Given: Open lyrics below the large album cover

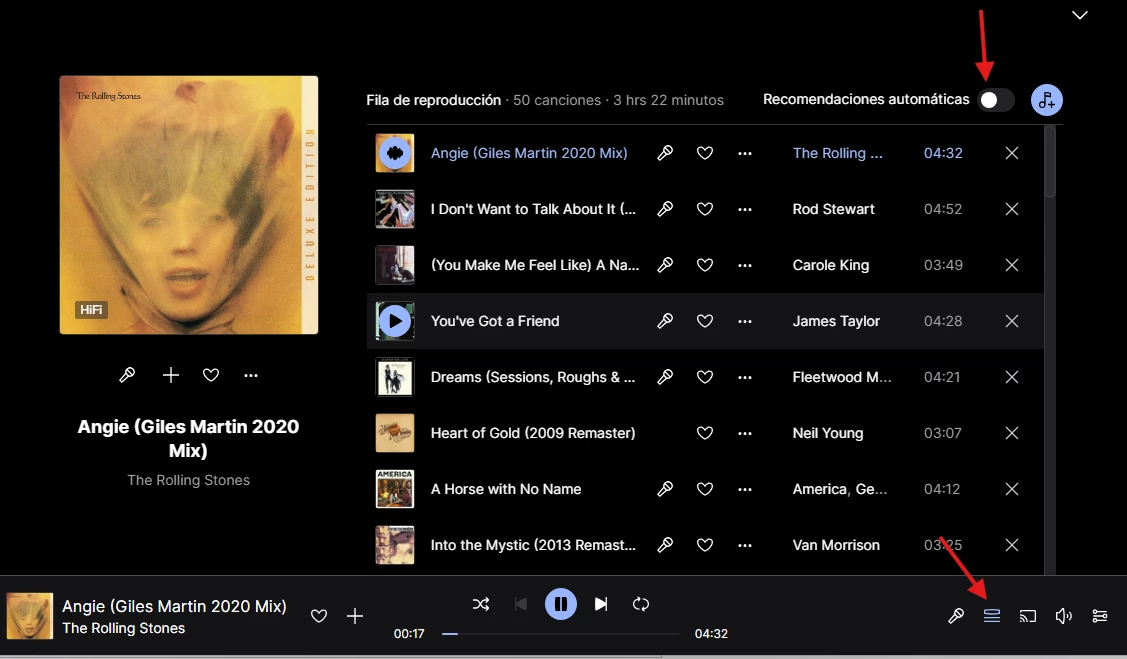Looking at the screenshot, I should [x=127, y=375].
